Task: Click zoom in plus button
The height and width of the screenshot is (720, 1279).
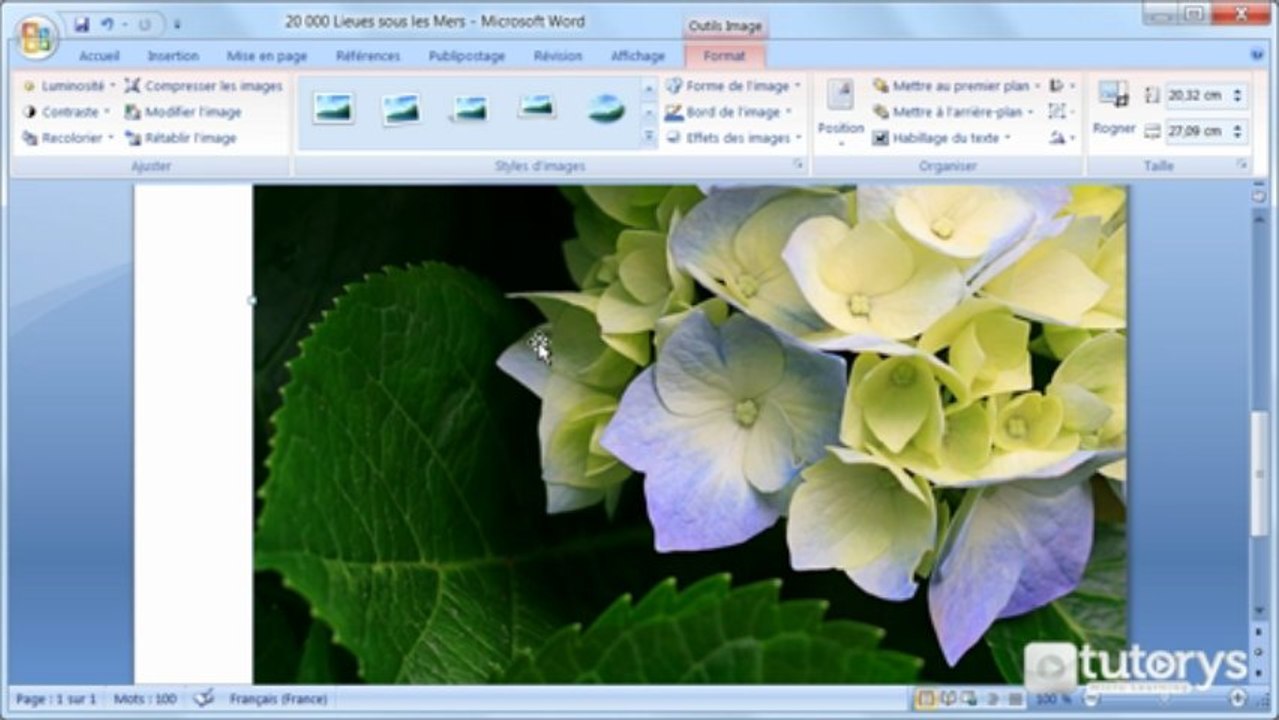Action: point(1238,699)
